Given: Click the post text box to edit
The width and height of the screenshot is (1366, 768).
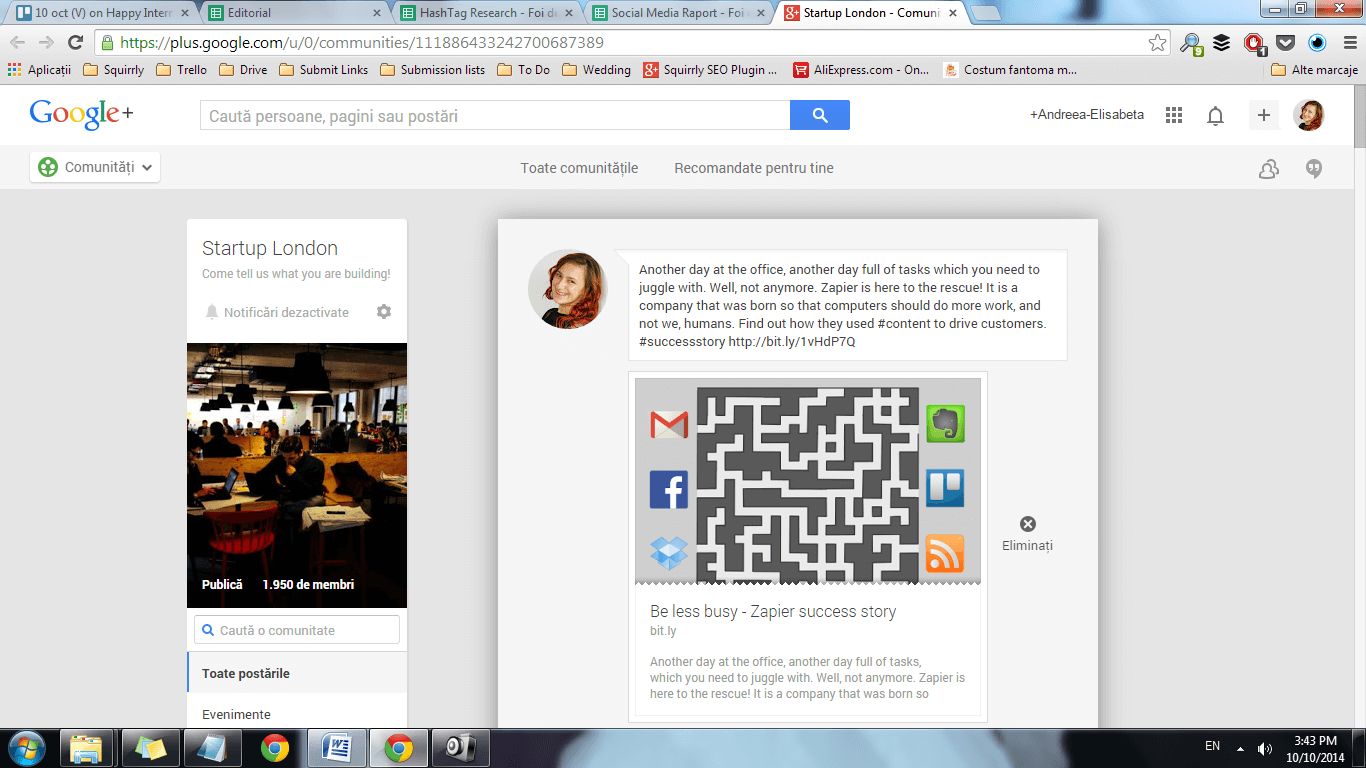Looking at the screenshot, I should tap(848, 305).
